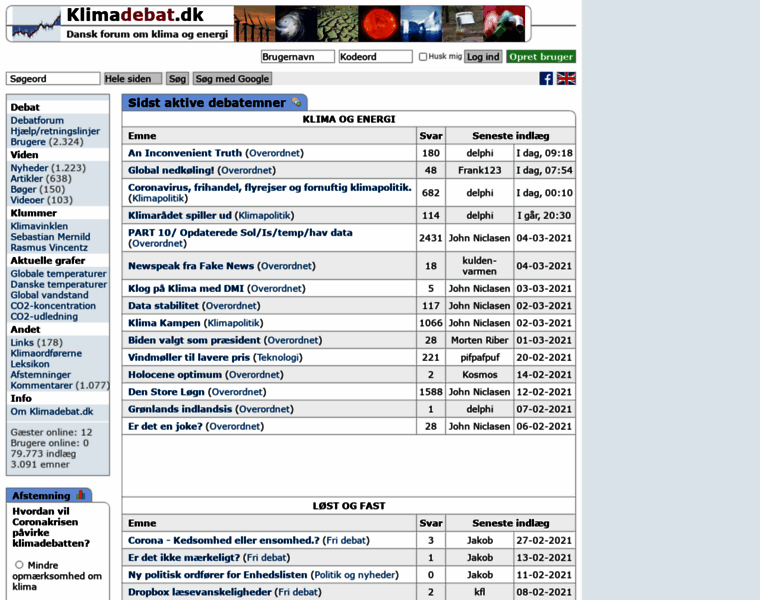760x600 pixels.
Task: Open the Teknologi category link
Action: [x=278, y=357]
